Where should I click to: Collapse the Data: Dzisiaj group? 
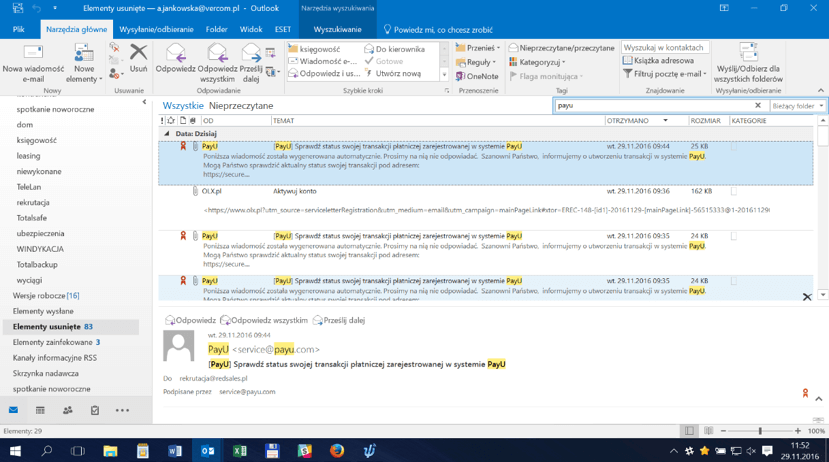click(x=166, y=133)
